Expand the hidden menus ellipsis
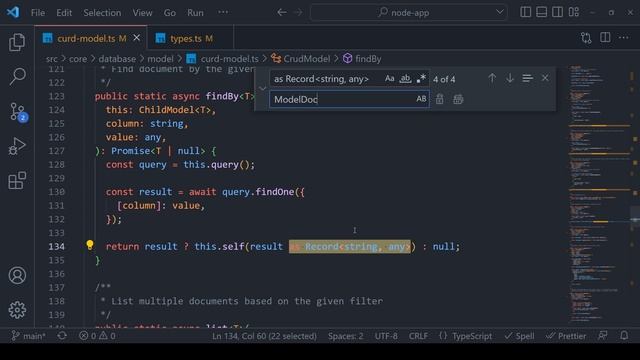 coord(223,12)
